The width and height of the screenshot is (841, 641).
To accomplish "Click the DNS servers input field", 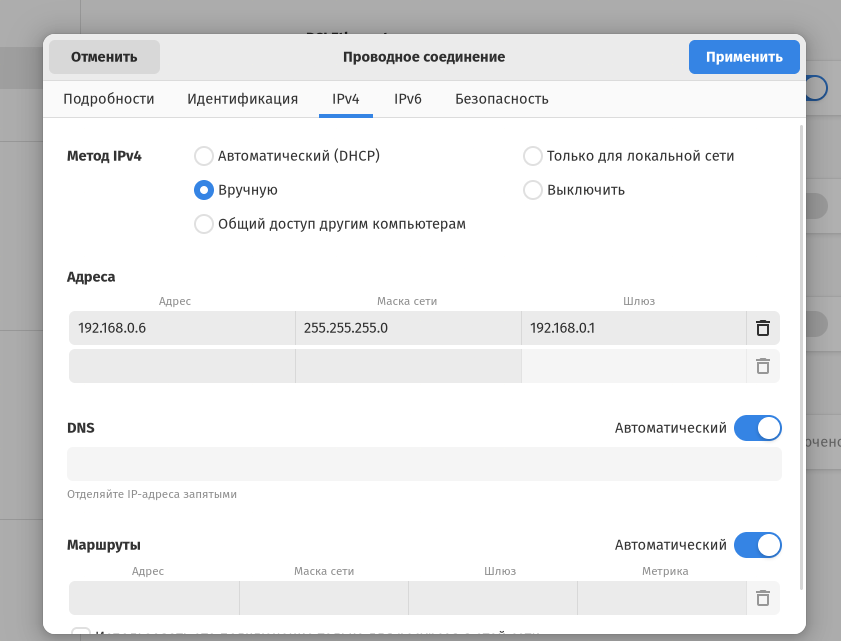I will (424, 464).
